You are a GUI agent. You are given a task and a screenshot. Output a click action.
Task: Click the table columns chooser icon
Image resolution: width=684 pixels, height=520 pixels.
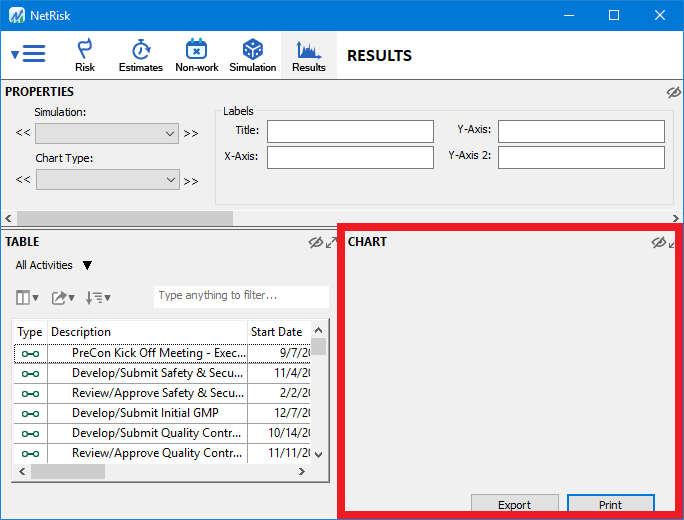tap(27, 297)
